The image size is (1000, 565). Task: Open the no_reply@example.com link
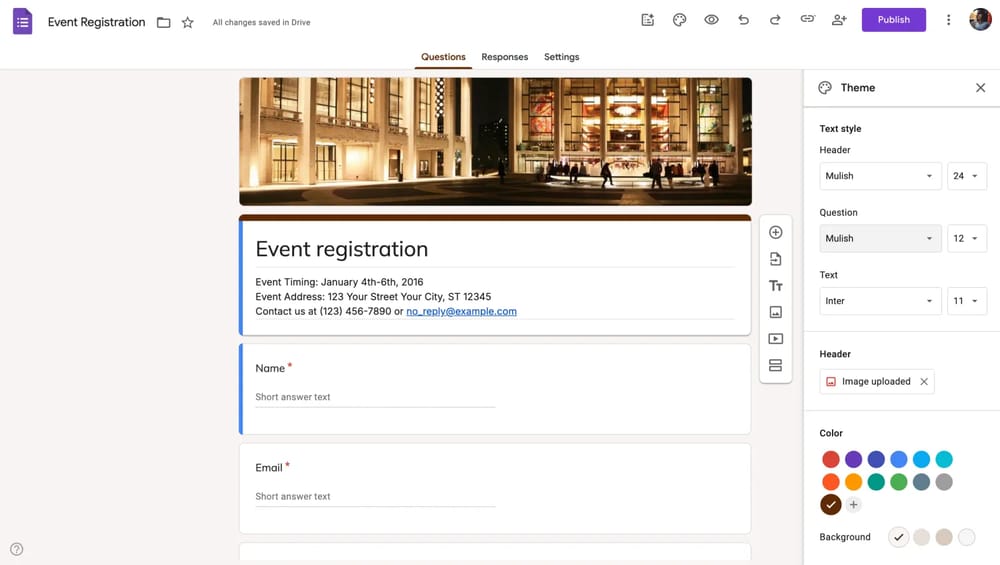(x=461, y=311)
